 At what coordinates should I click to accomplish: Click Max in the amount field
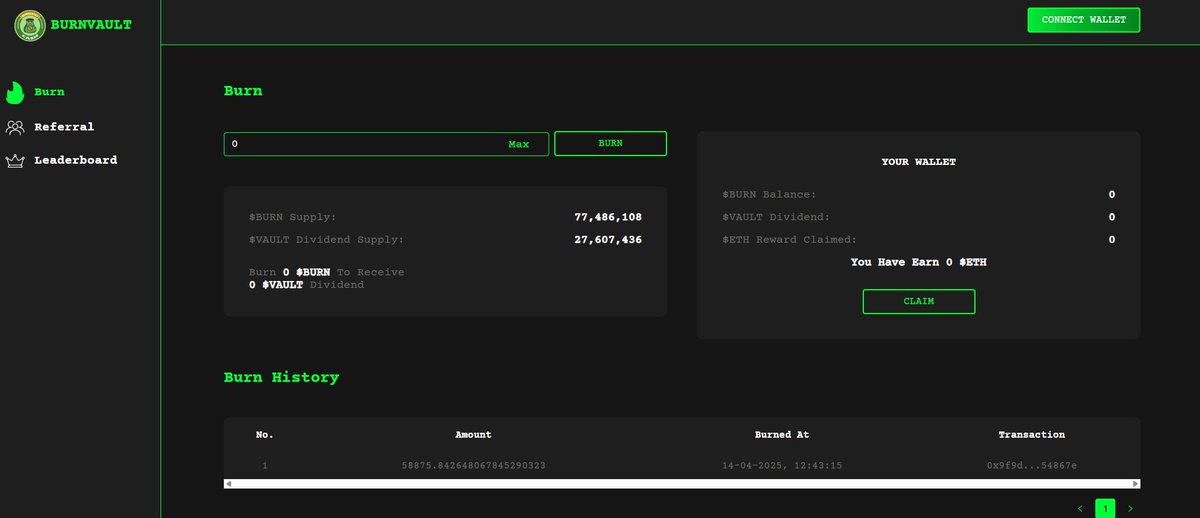coord(518,144)
